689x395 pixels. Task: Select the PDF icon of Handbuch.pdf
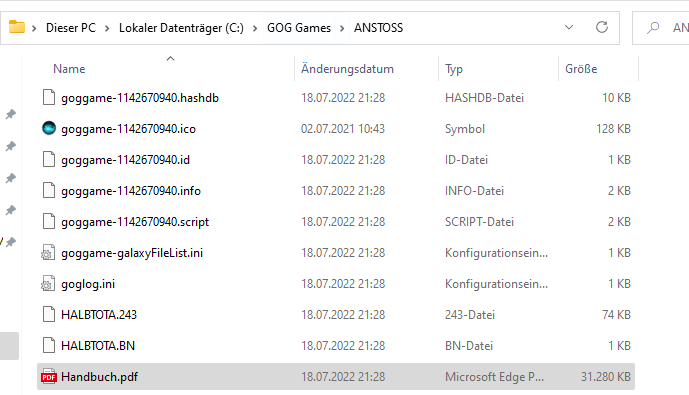(48, 377)
